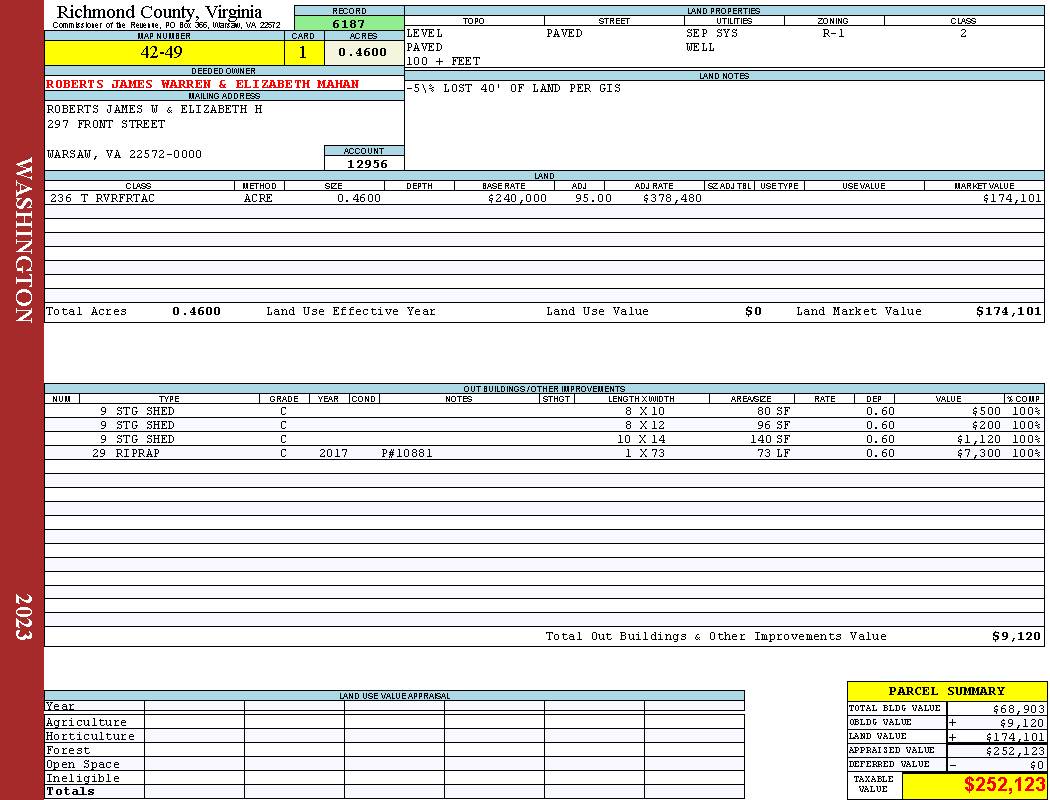Click the LEVEL topo value
Image resolution: width=1050 pixels, height=800 pixels.
(x=425, y=33)
